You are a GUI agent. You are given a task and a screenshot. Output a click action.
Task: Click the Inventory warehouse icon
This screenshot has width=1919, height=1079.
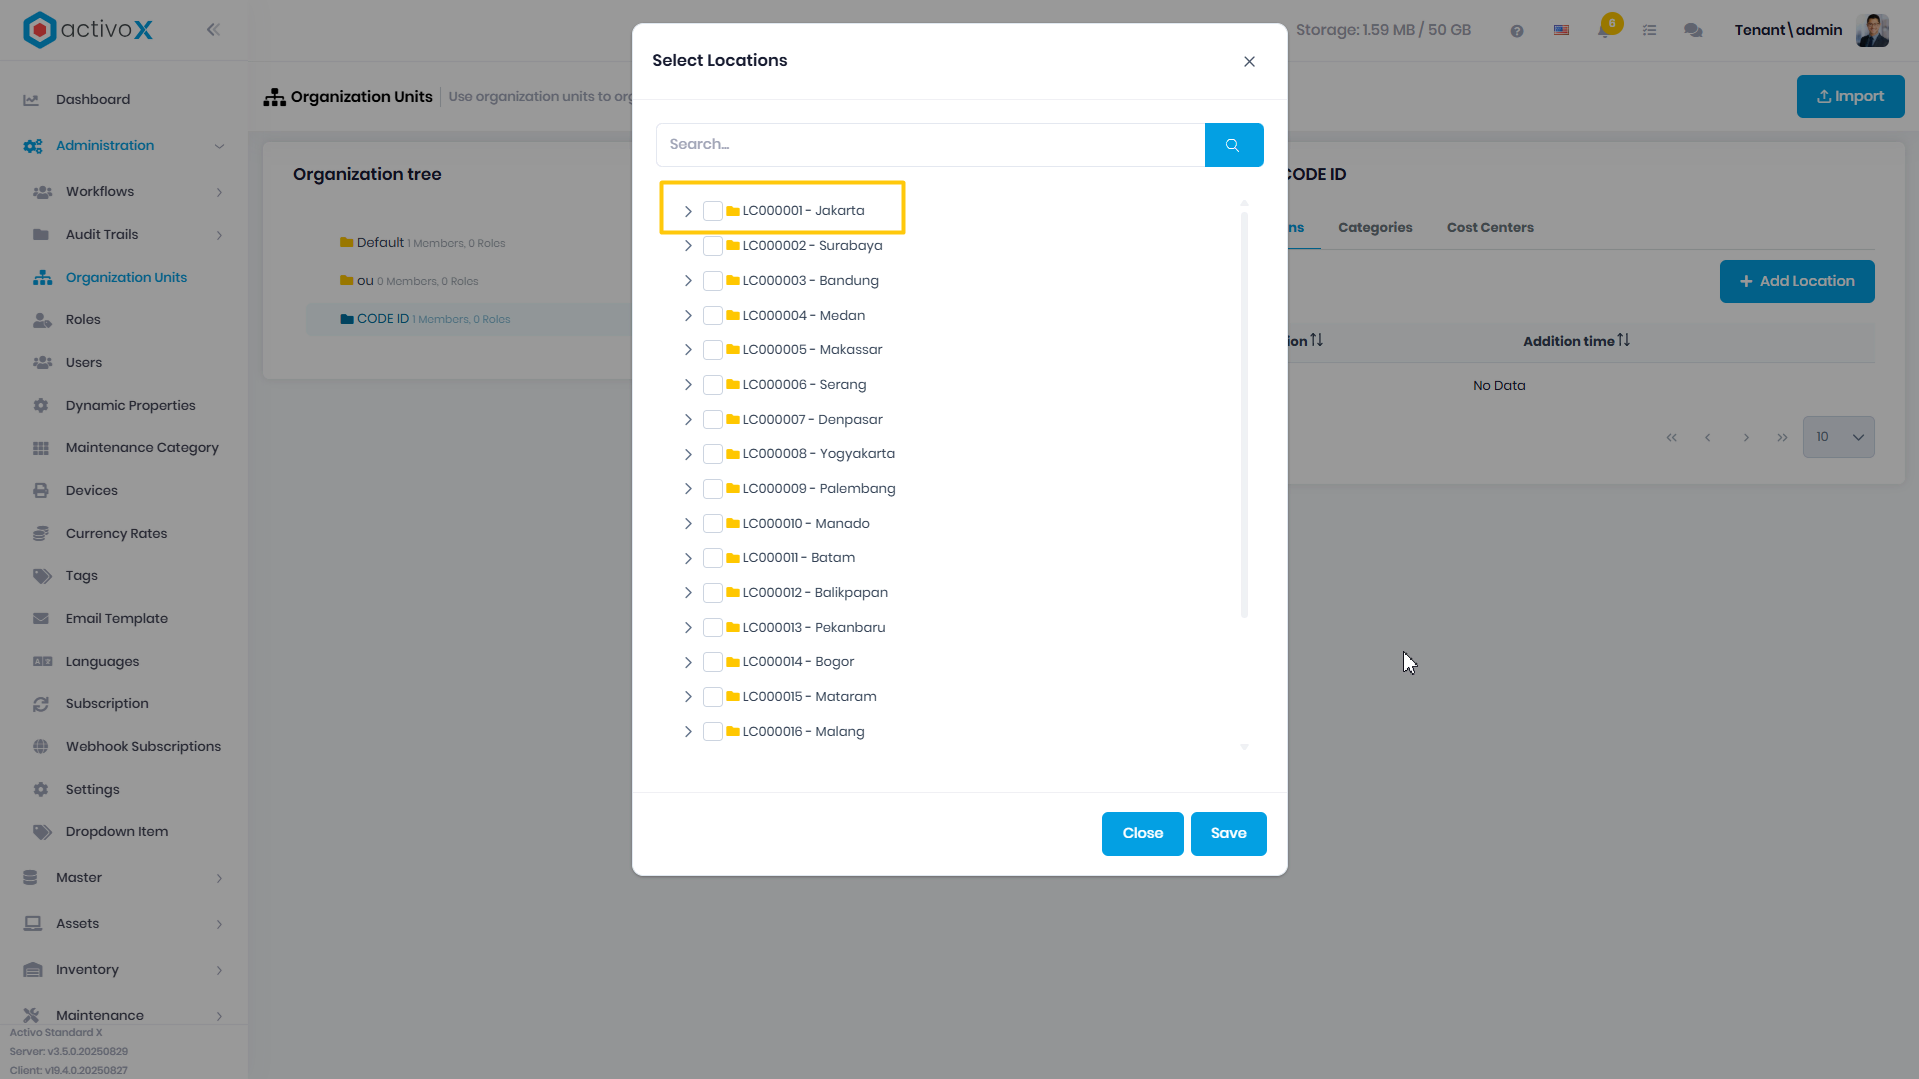pos(33,970)
